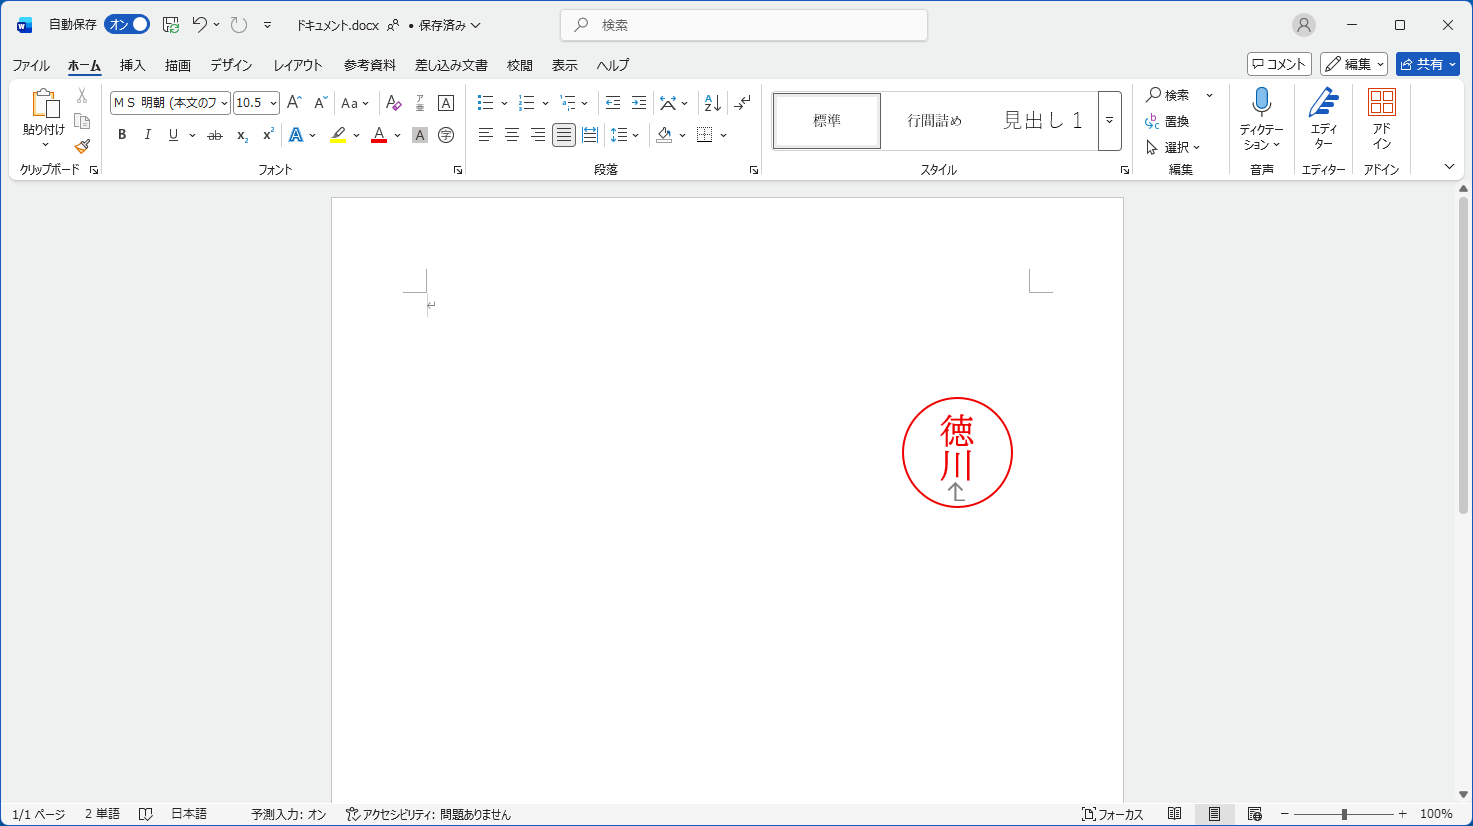Toggle Bold formatting
This screenshot has width=1473, height=826.
[x=122, y=135]
